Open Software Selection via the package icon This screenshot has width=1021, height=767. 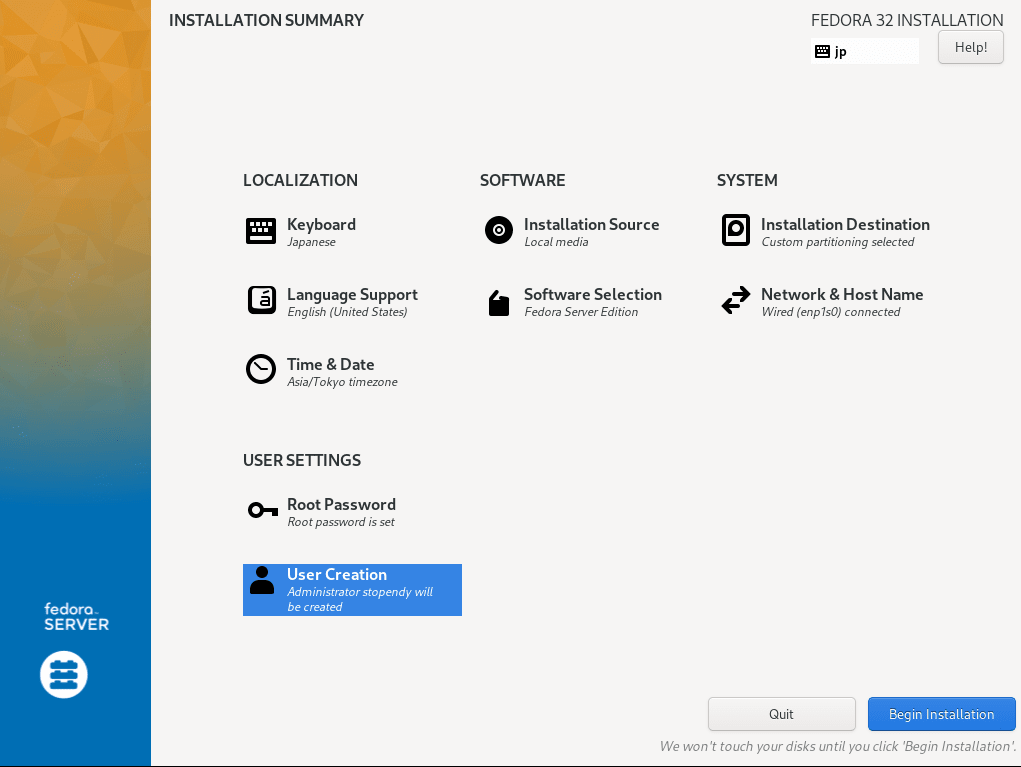coord(498,300)
